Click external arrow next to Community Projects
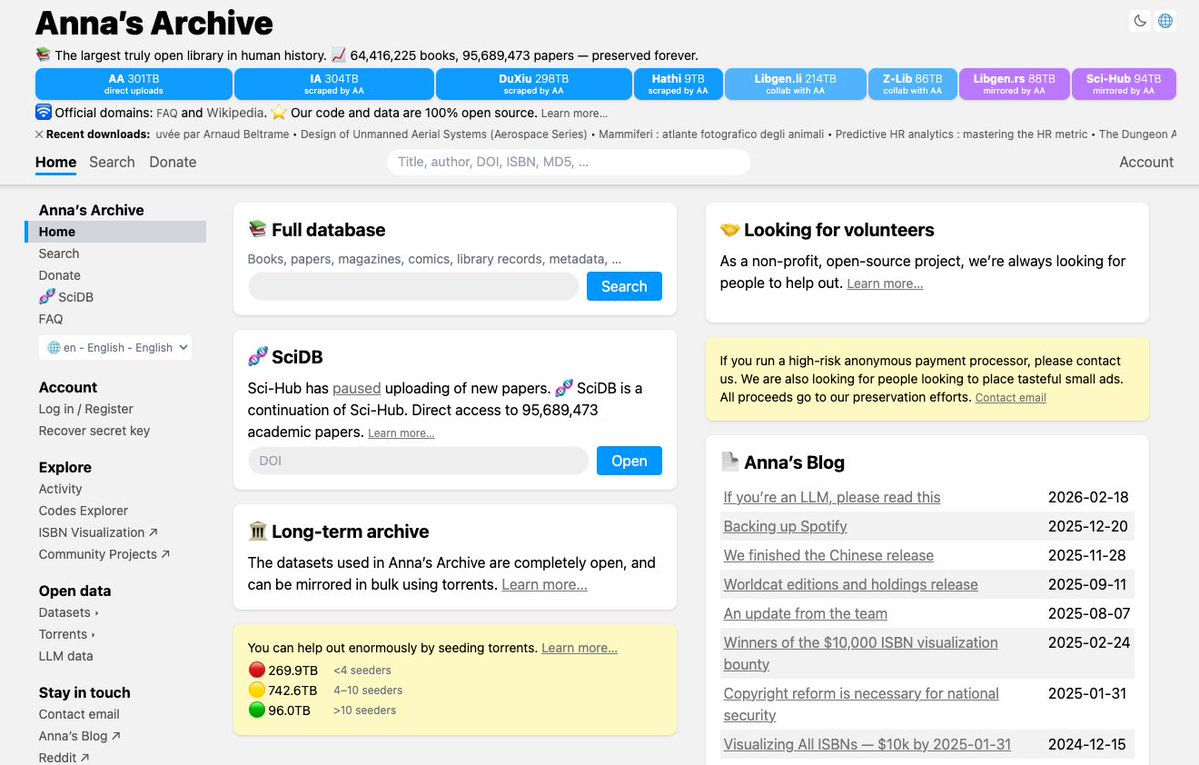The height and width of the screenshot is (765, 1199). pyautogui.click(x=165, y=554)
